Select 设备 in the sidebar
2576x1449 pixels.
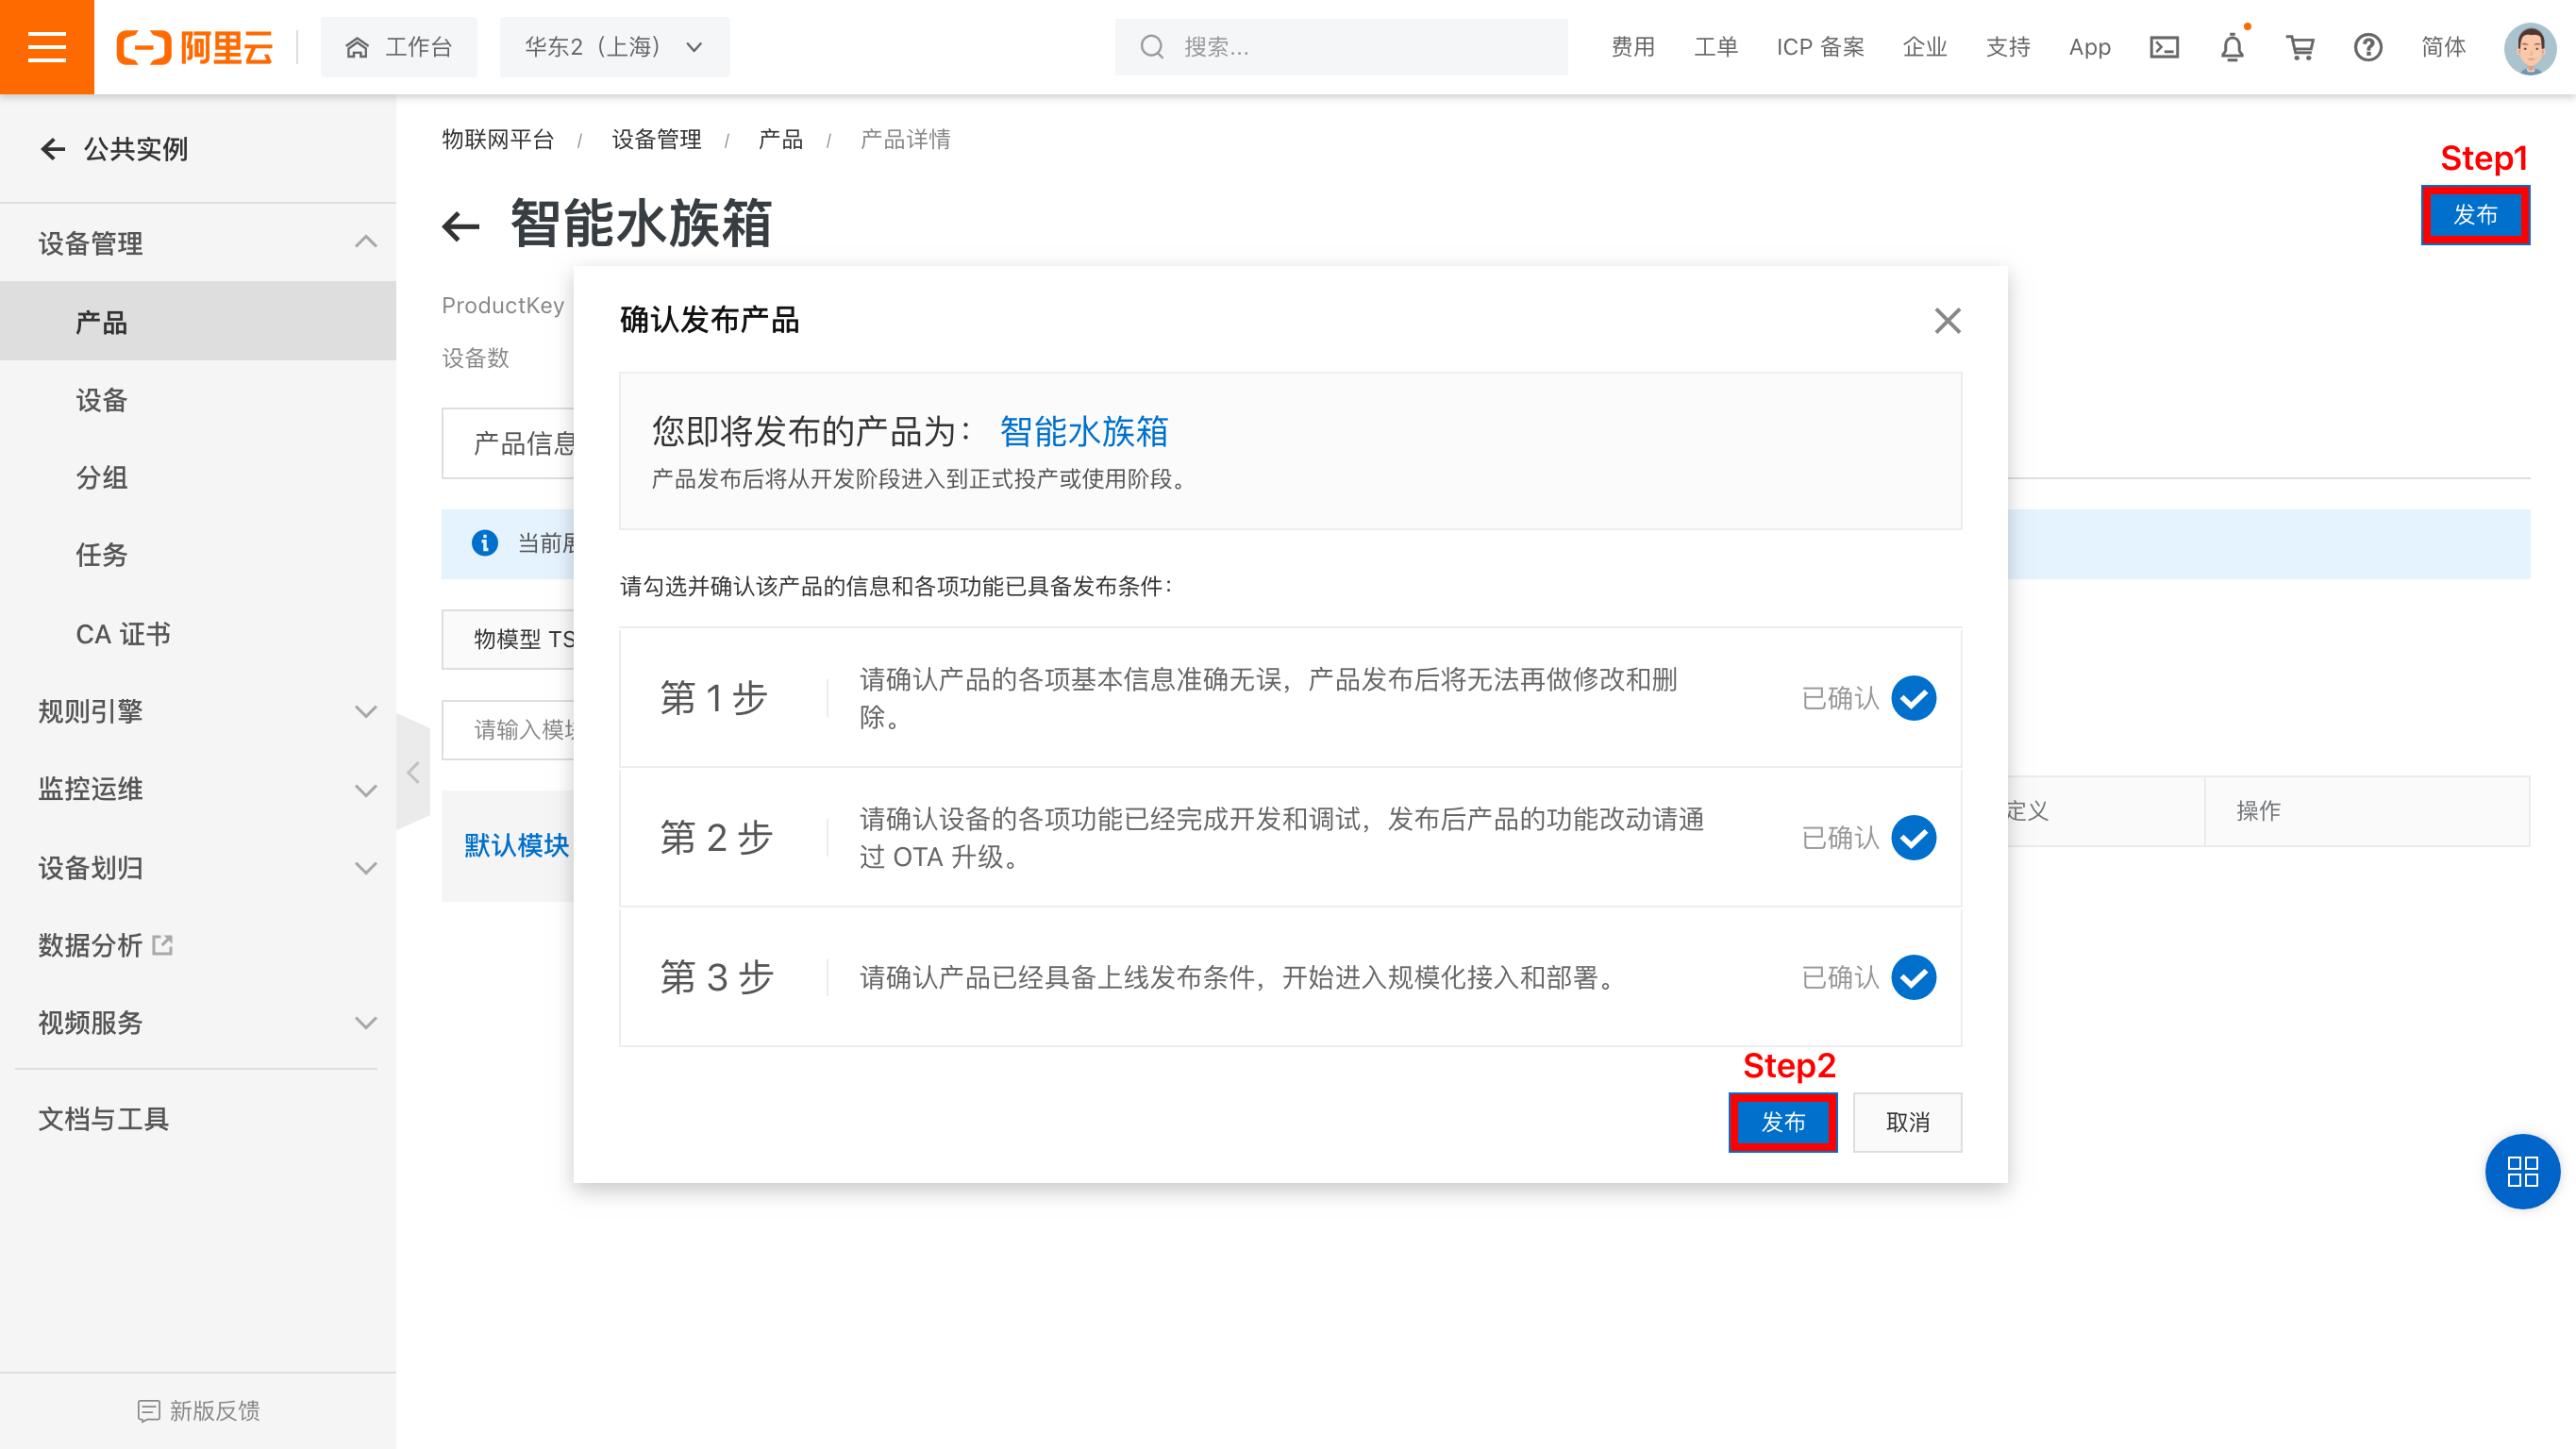click(x=102, y=400)
